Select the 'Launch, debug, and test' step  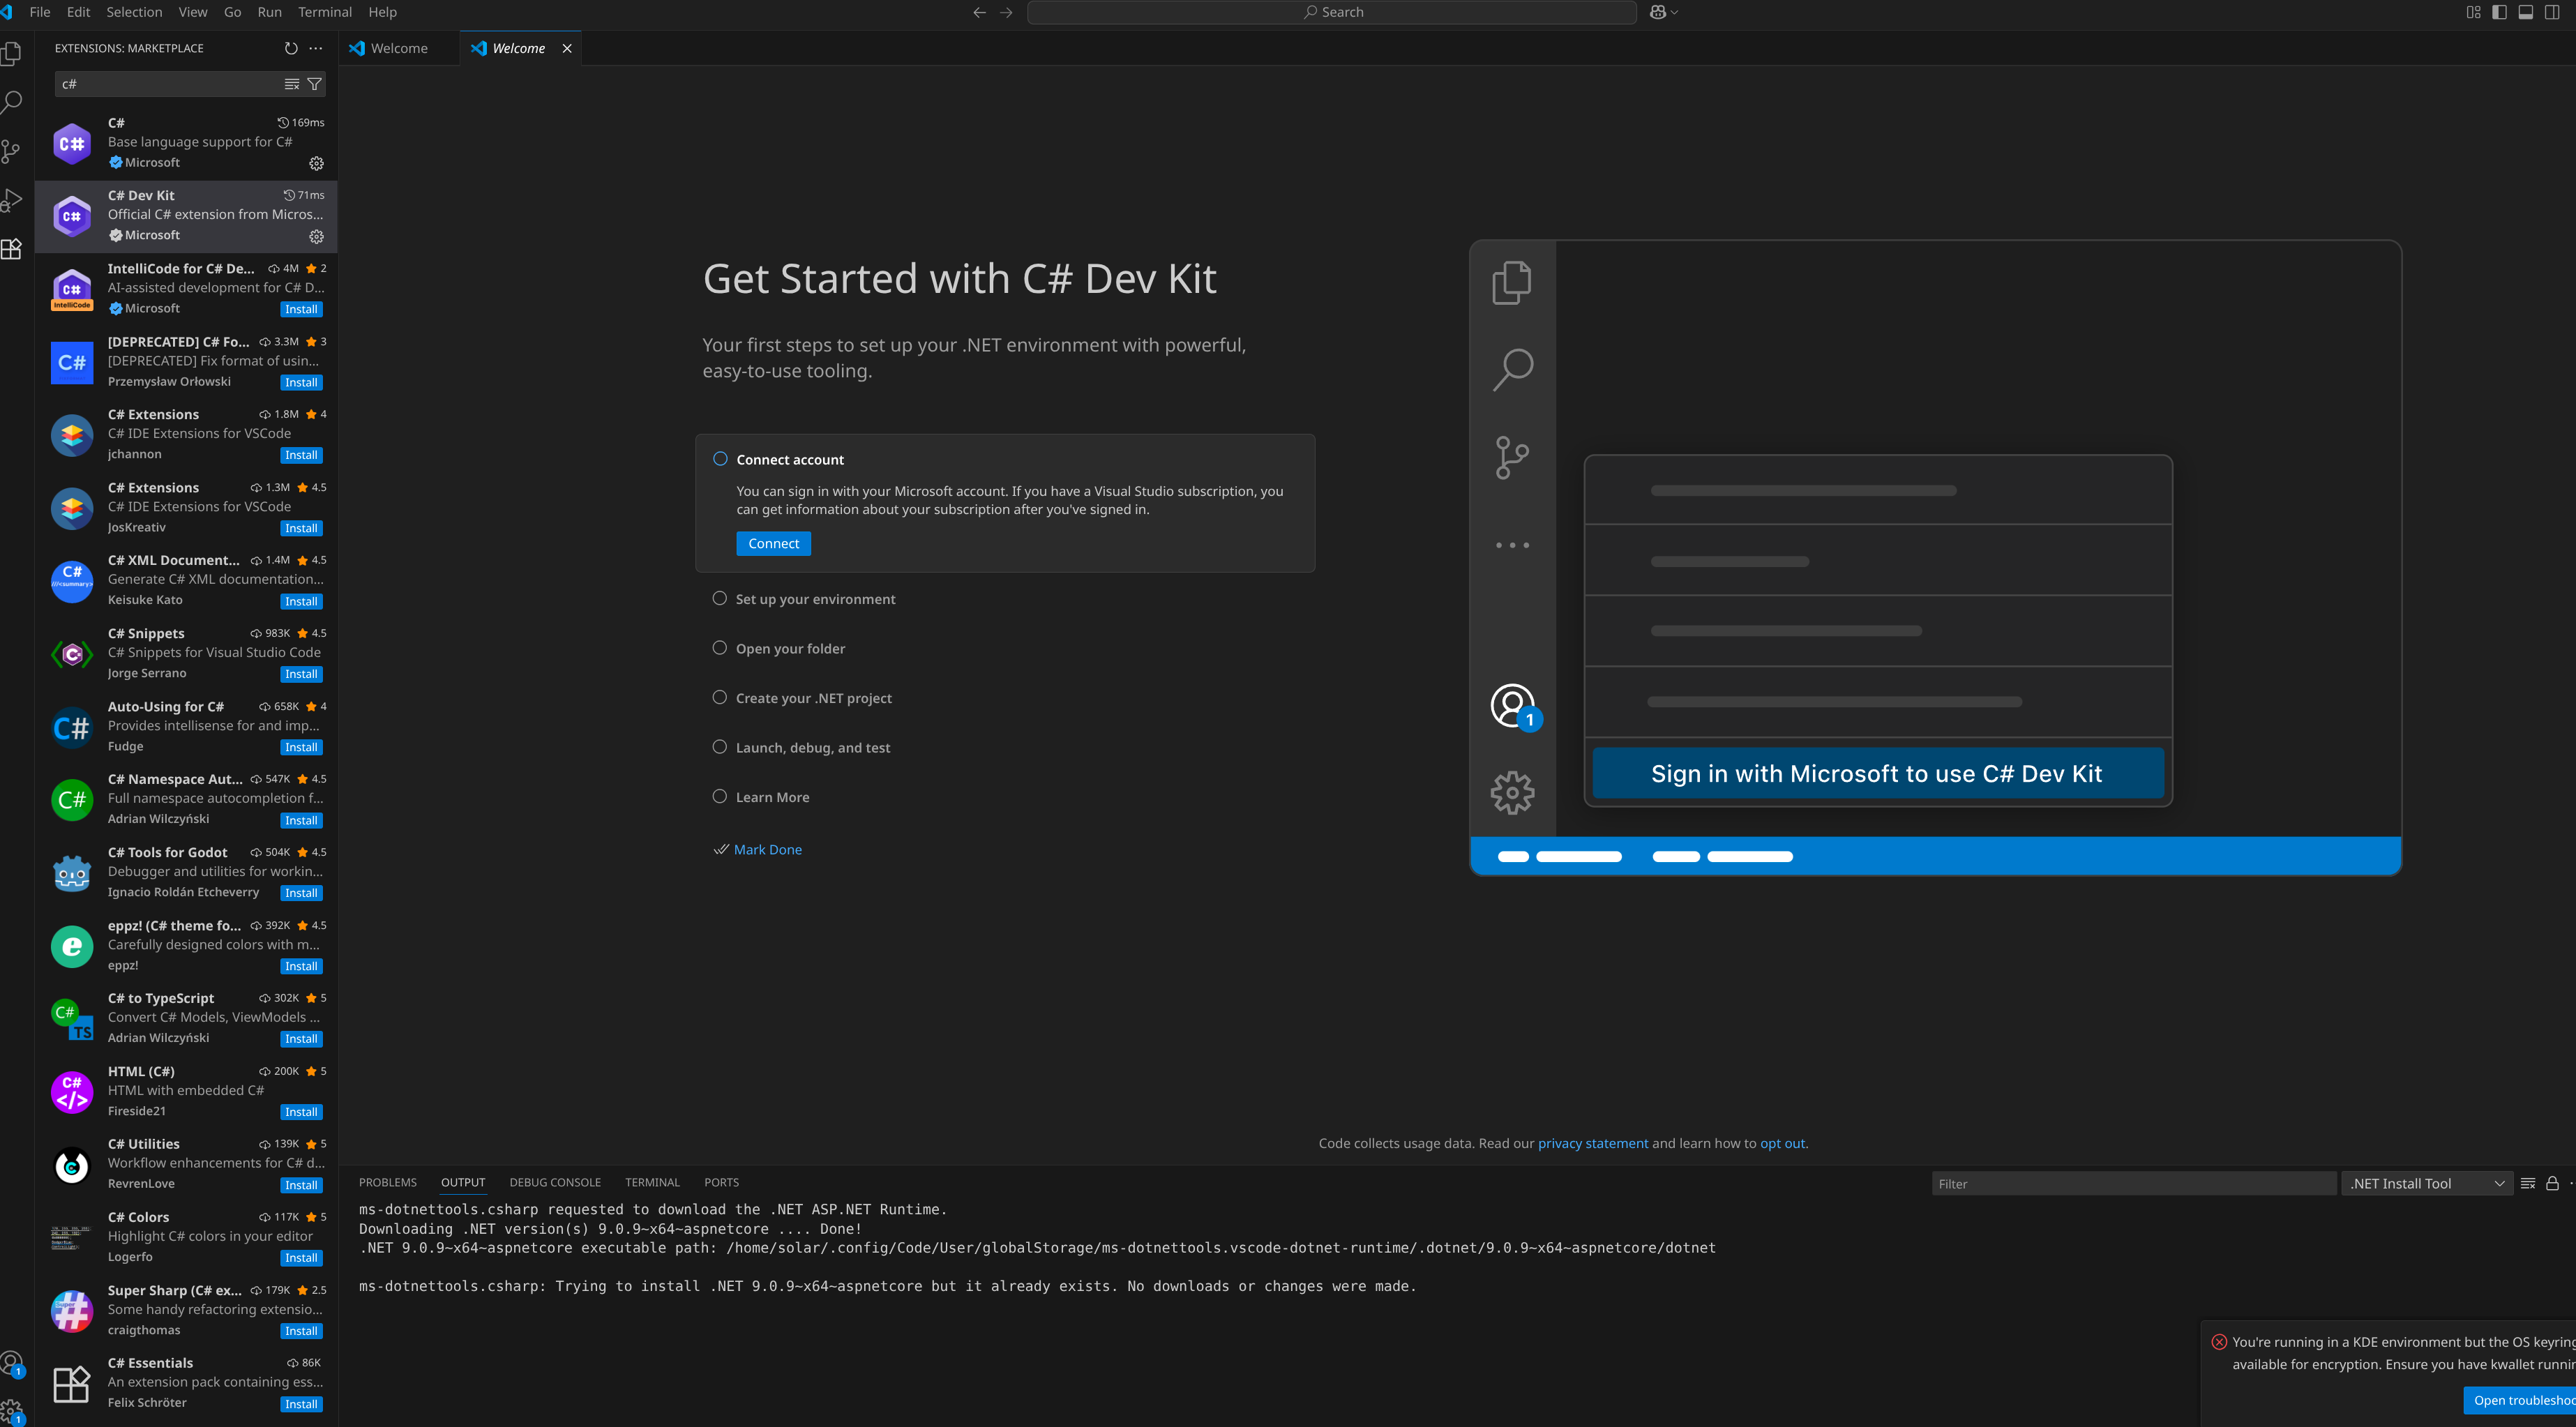[x=812, y=747]
